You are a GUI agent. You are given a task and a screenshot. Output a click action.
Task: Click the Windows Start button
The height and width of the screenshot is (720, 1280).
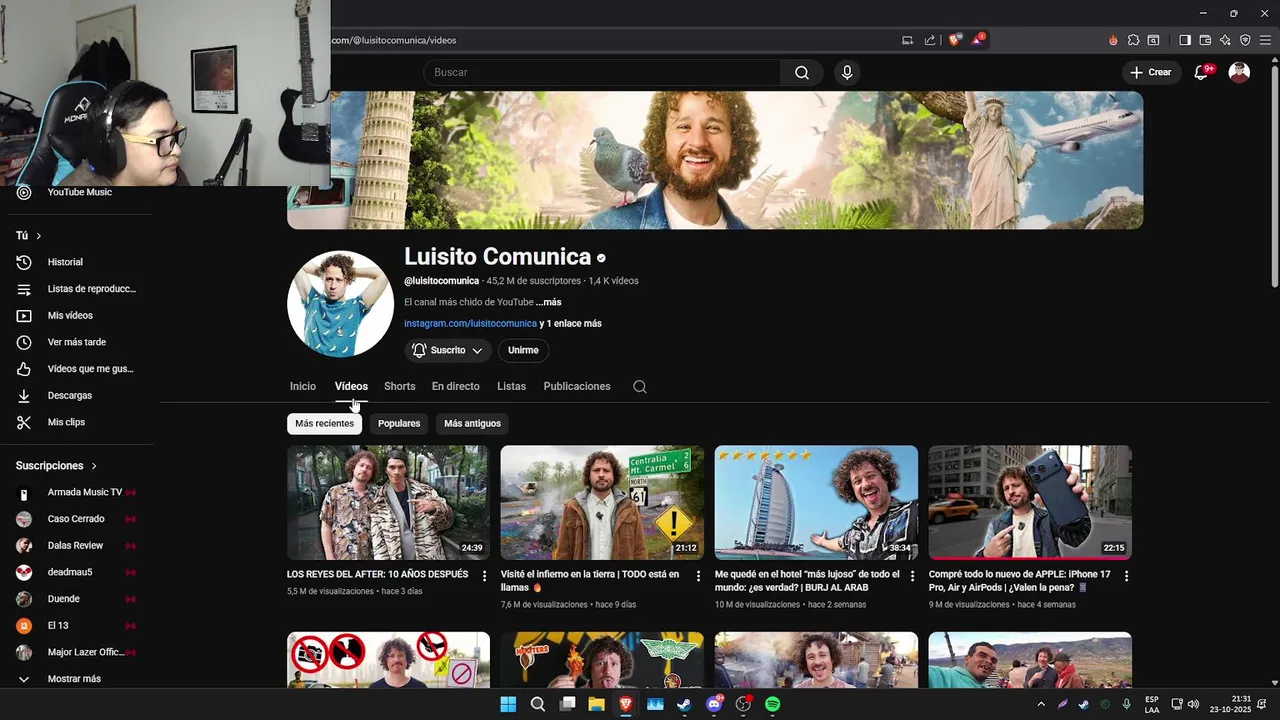508,704
